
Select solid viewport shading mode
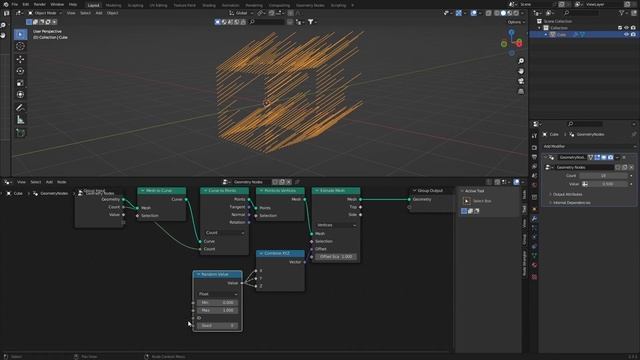503,13
